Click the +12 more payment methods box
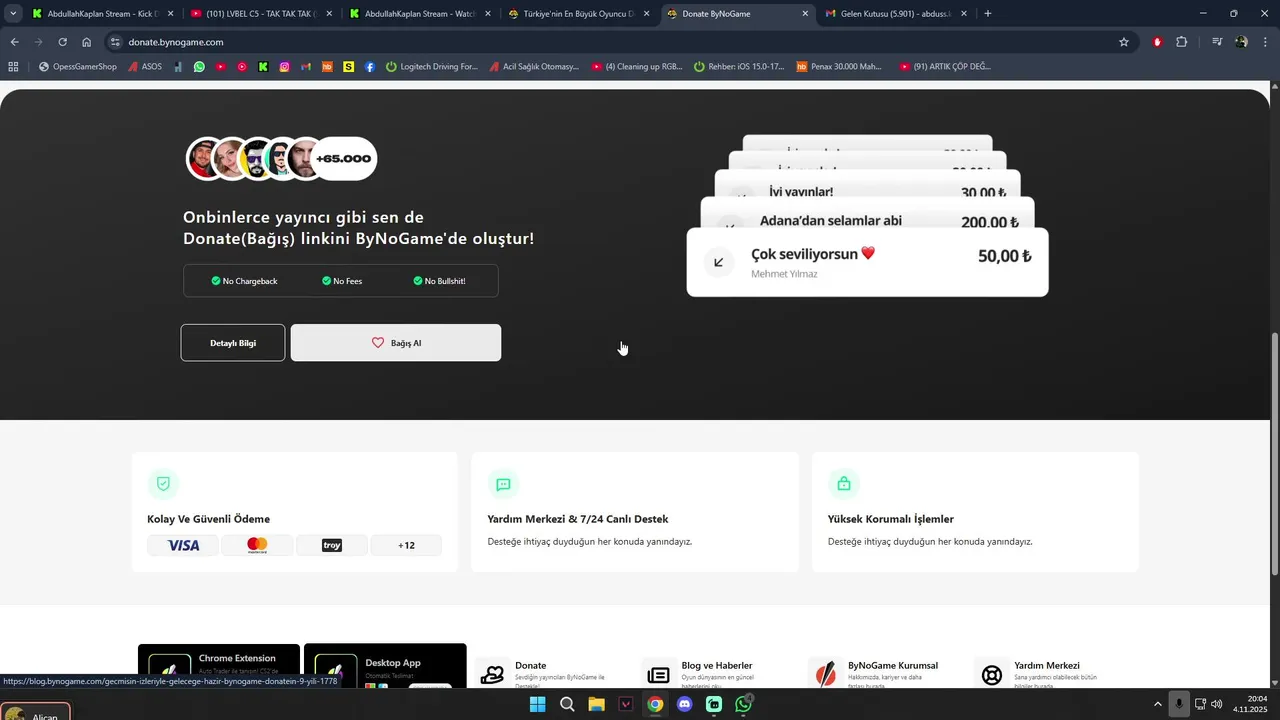The width and height of the screenshot is (1280, 720). [x=406, y=545]
